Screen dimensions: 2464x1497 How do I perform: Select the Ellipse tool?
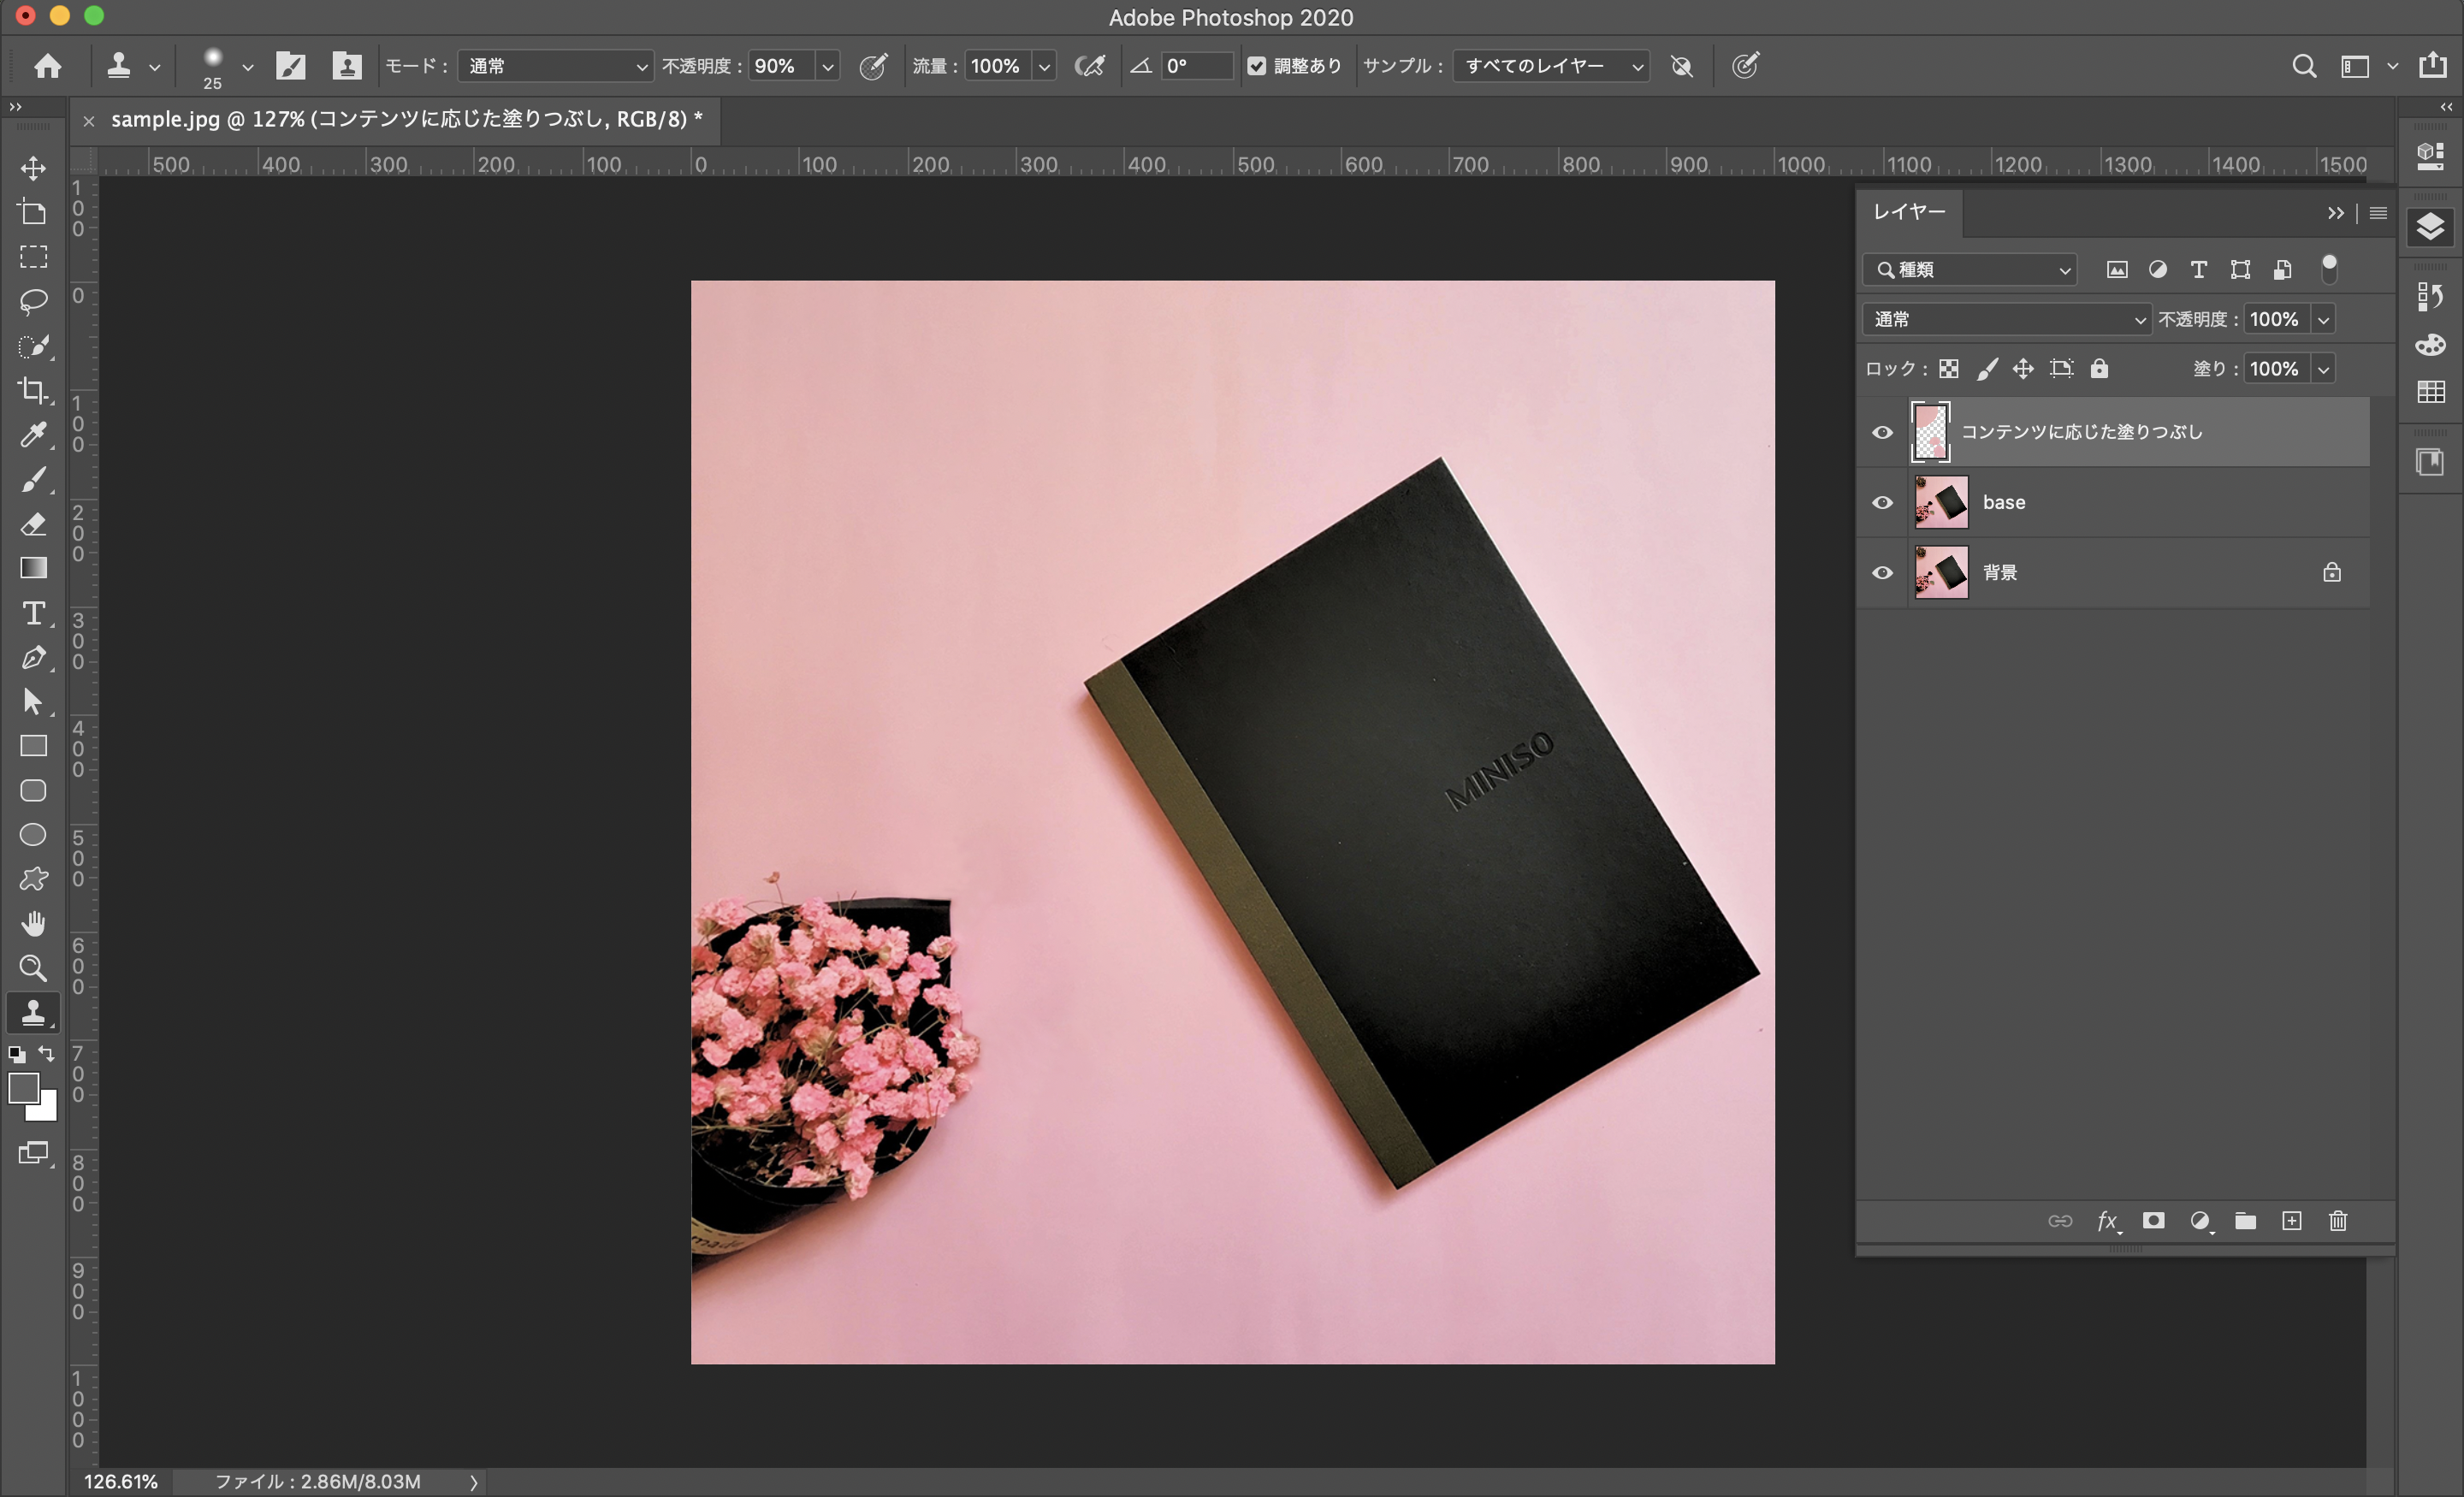click(33, 835)
